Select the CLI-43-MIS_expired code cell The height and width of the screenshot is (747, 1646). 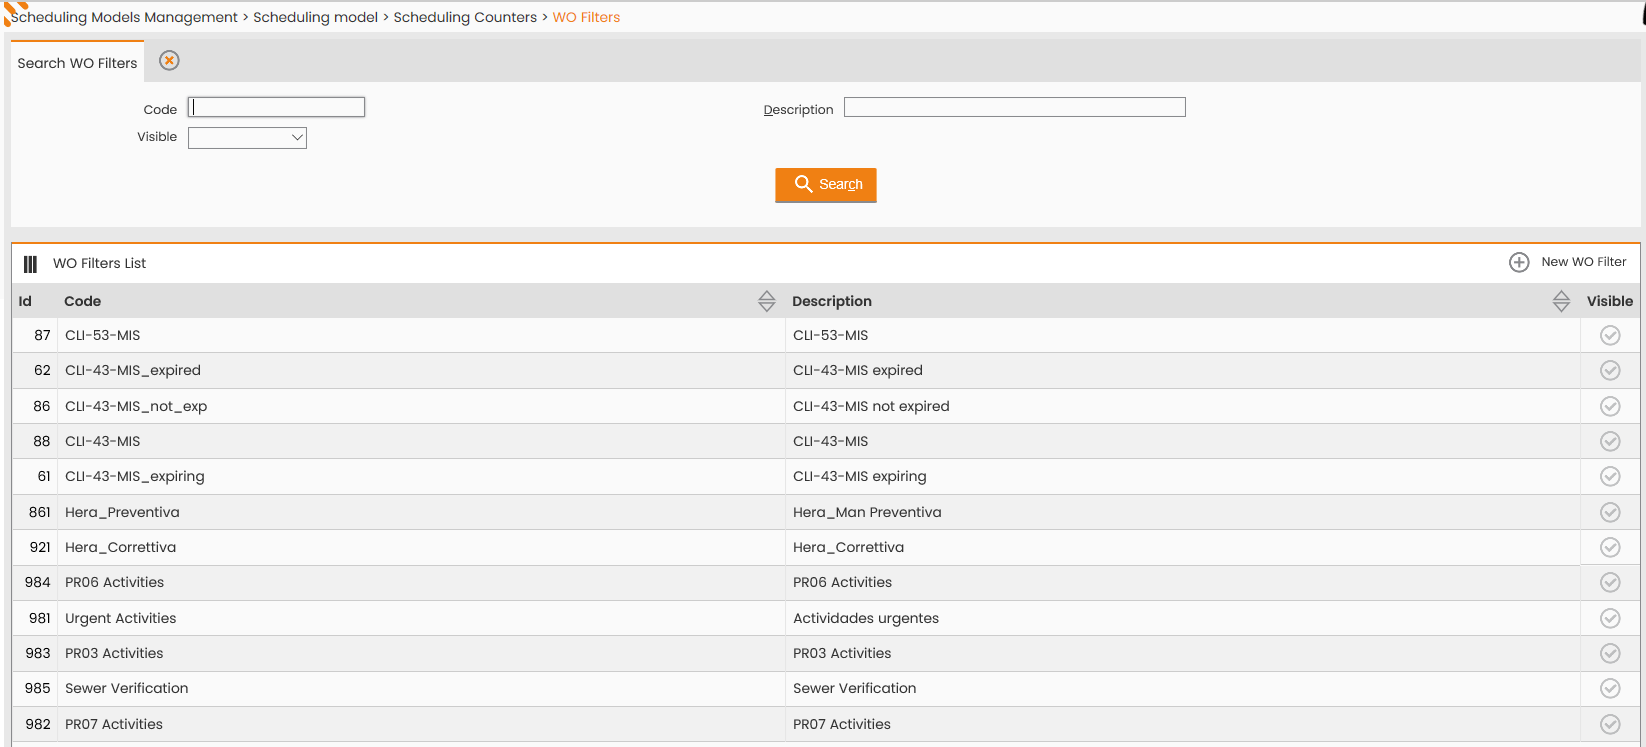coord(421,370)
